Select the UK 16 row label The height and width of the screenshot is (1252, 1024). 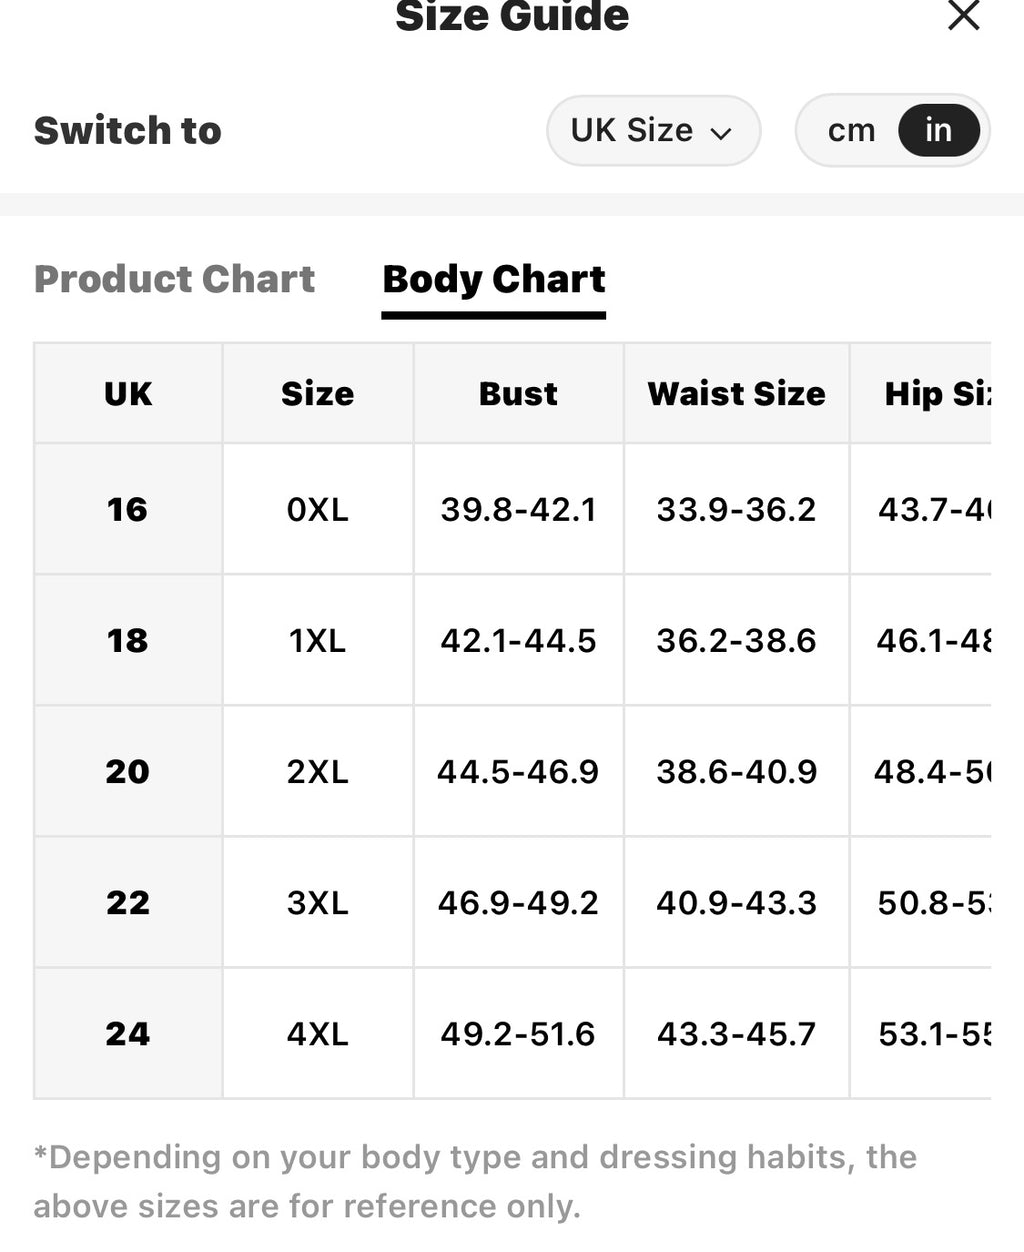(x=128, y=509)
